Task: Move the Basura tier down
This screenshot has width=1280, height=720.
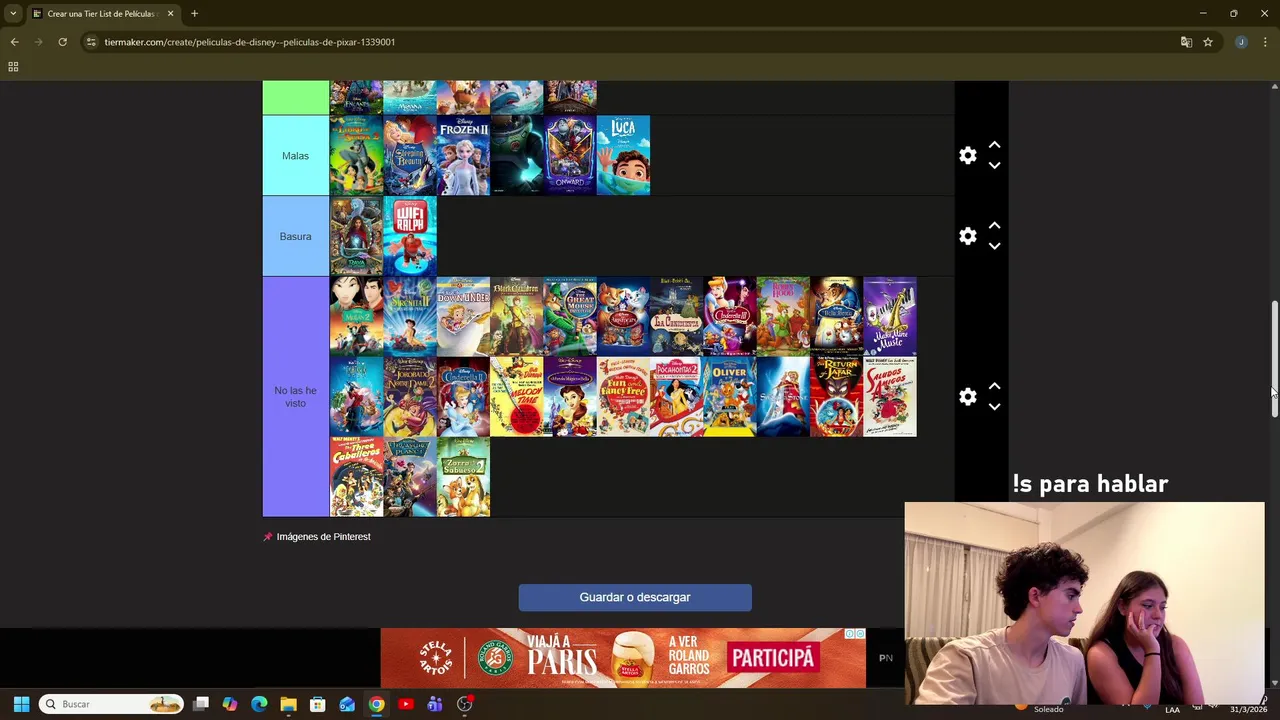Action: point(994,246)
